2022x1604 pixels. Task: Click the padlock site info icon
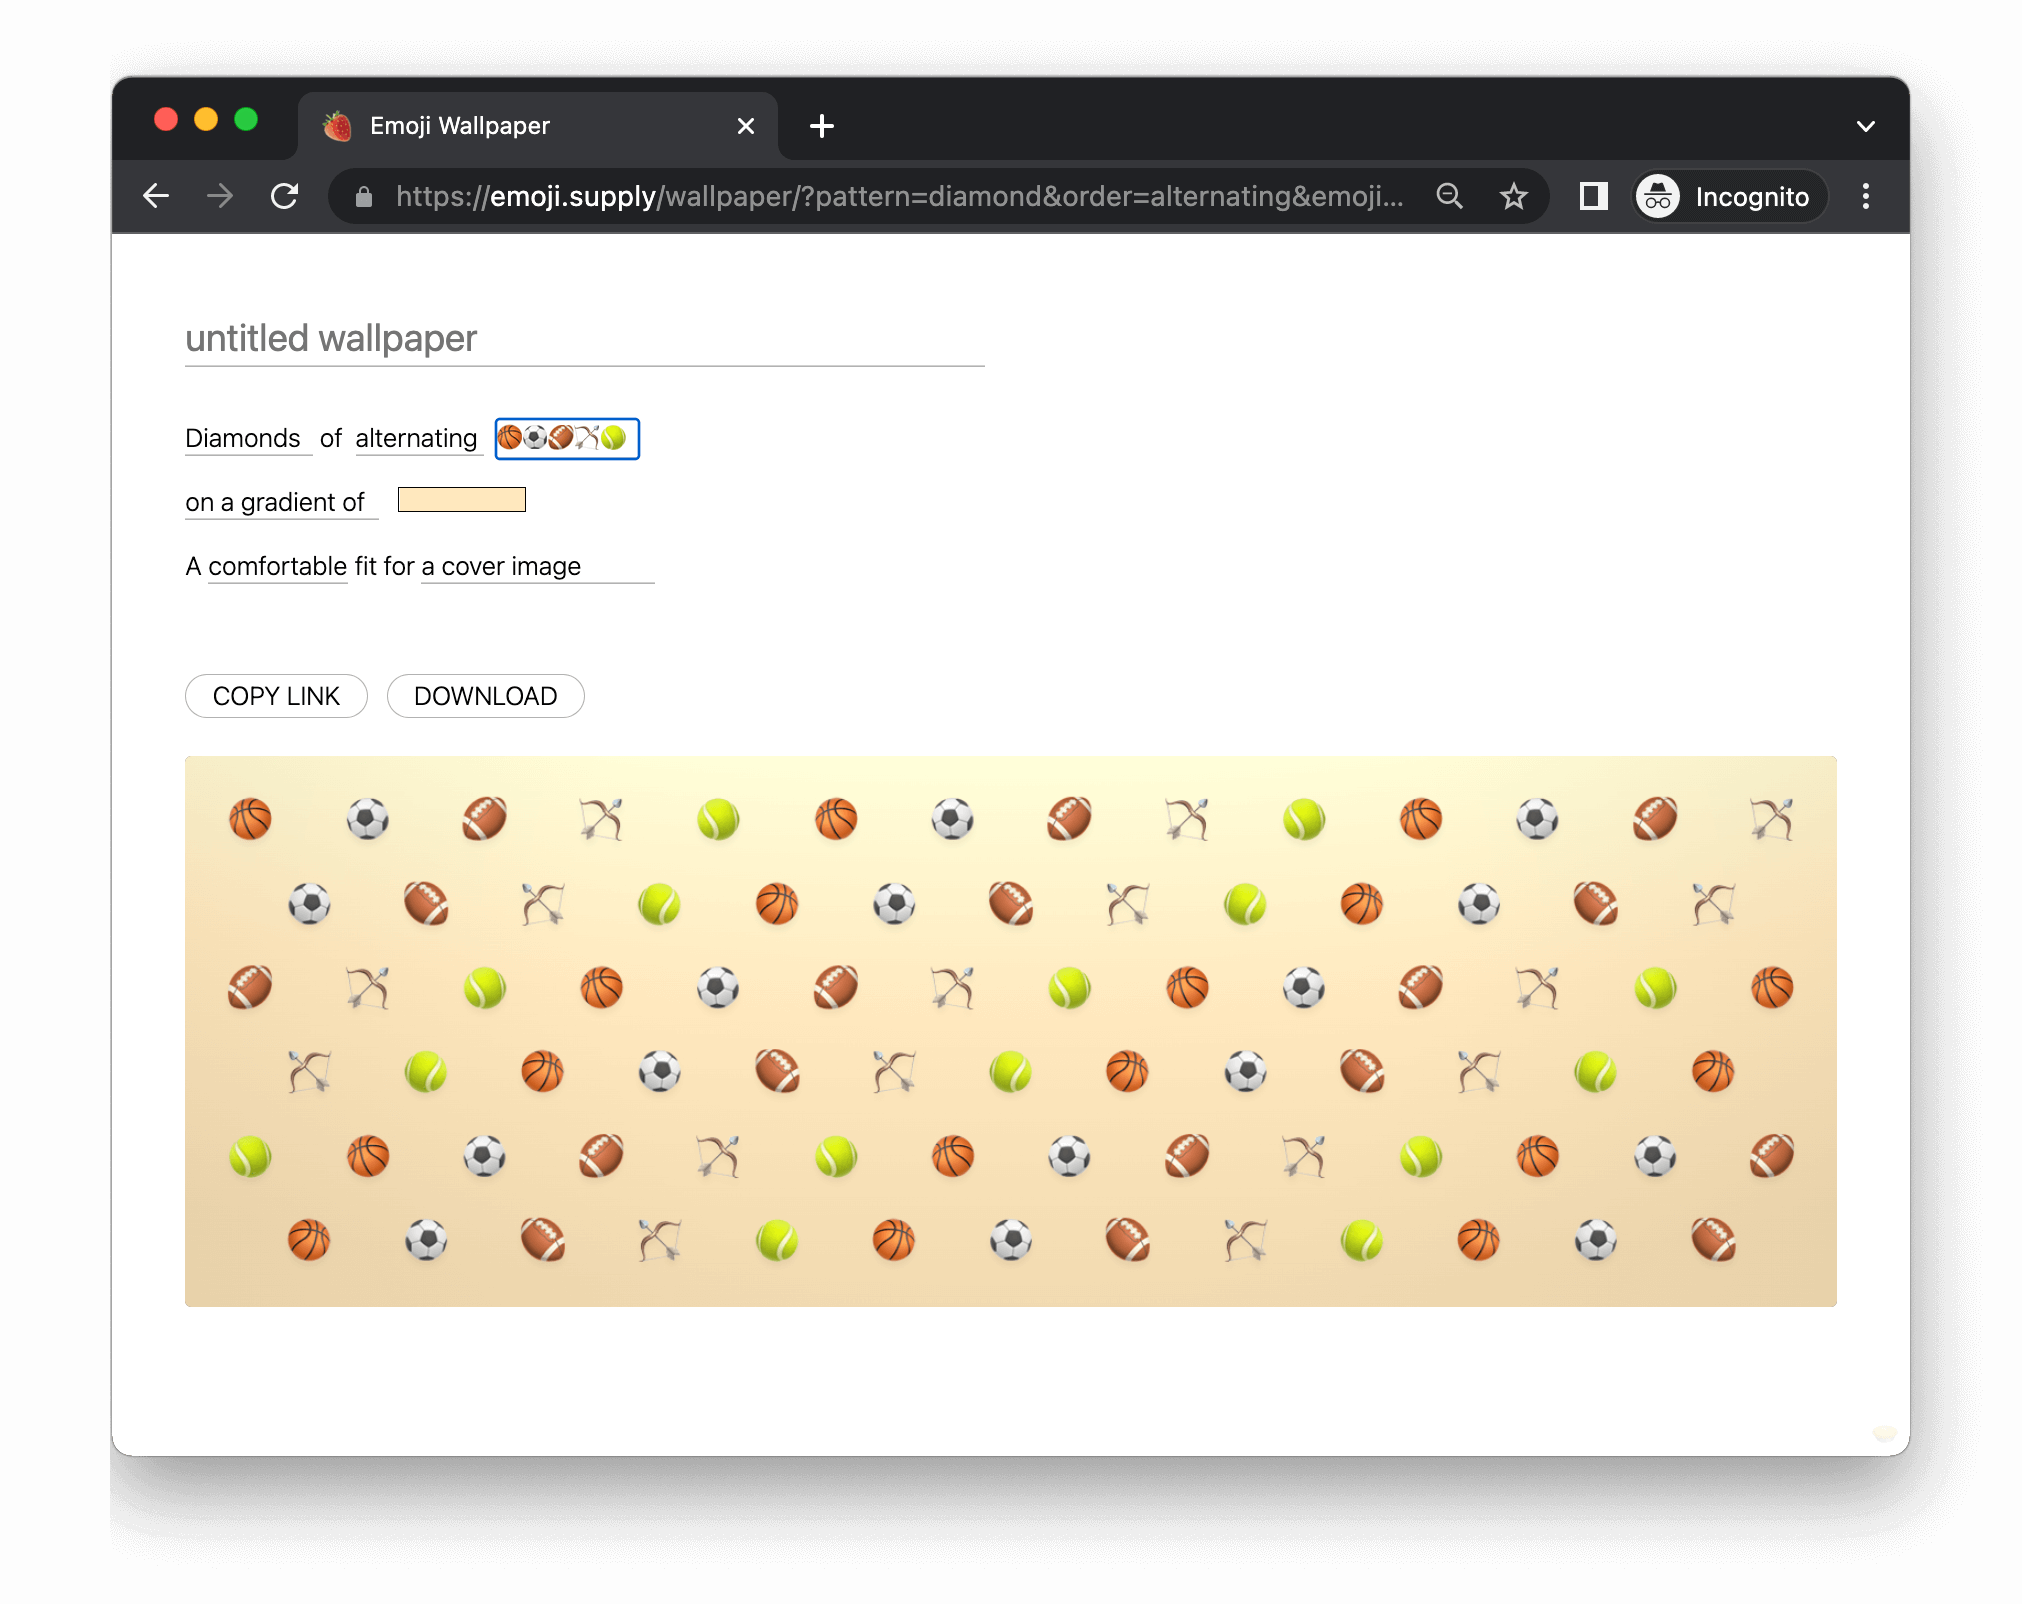click(x=364, y=197)
